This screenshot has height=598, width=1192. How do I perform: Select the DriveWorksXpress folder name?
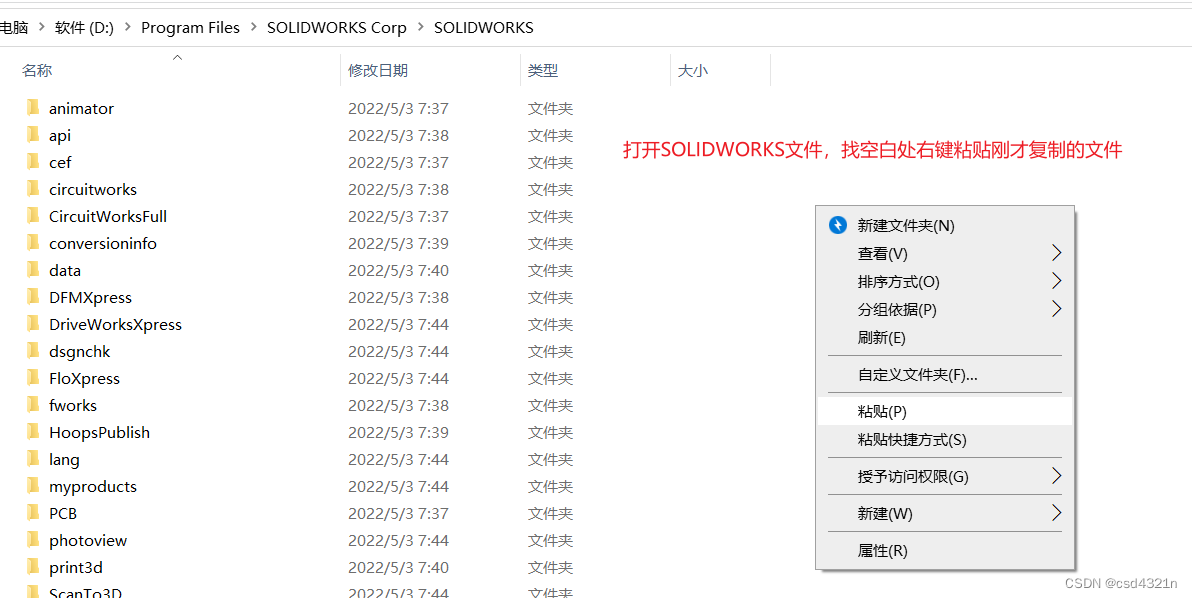click(x=116, y=324)
